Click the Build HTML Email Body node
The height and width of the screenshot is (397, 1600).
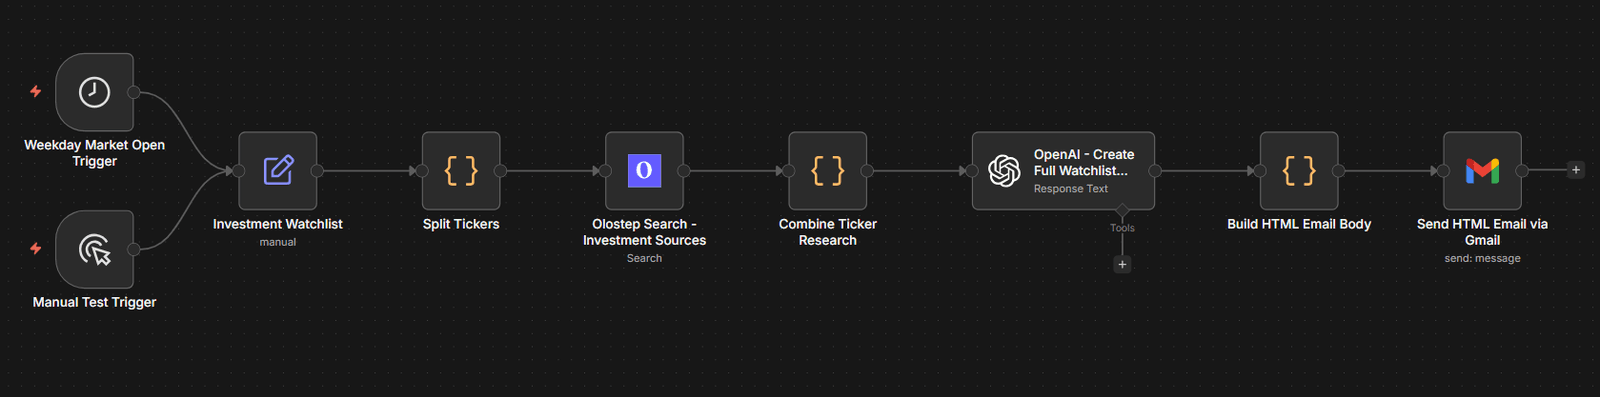tap(1299, 171)
